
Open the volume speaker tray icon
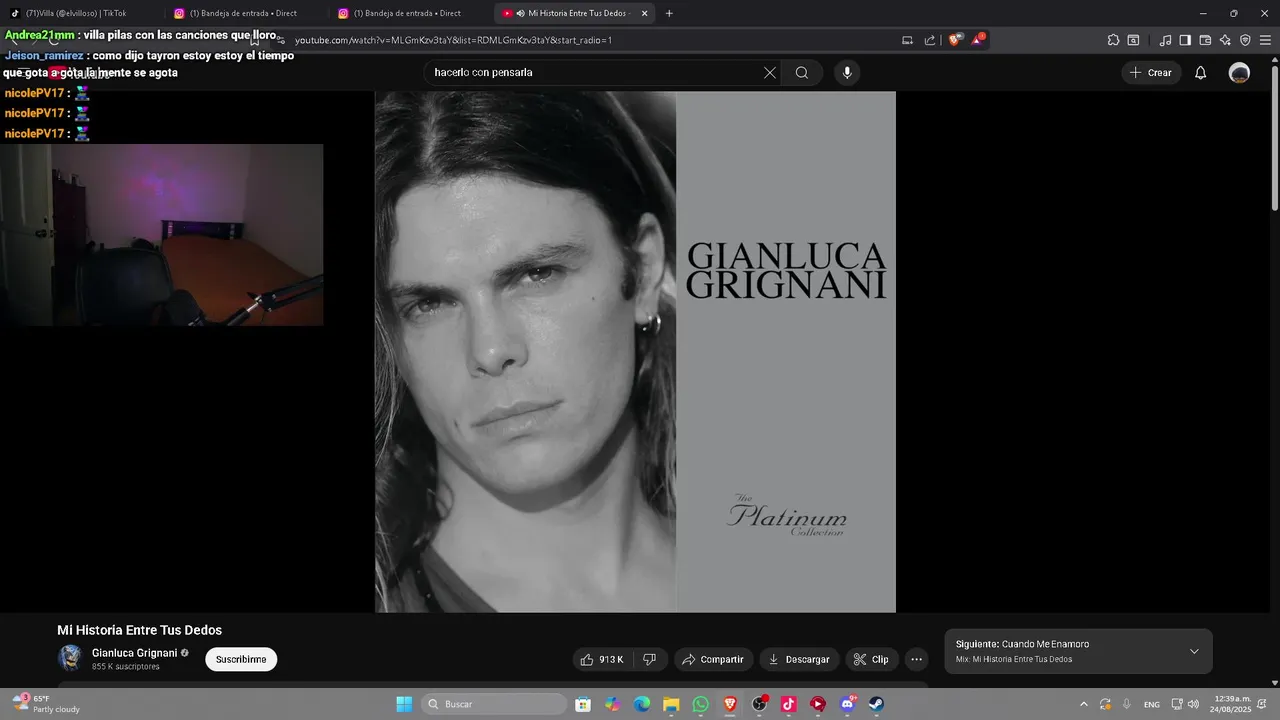1193,704
